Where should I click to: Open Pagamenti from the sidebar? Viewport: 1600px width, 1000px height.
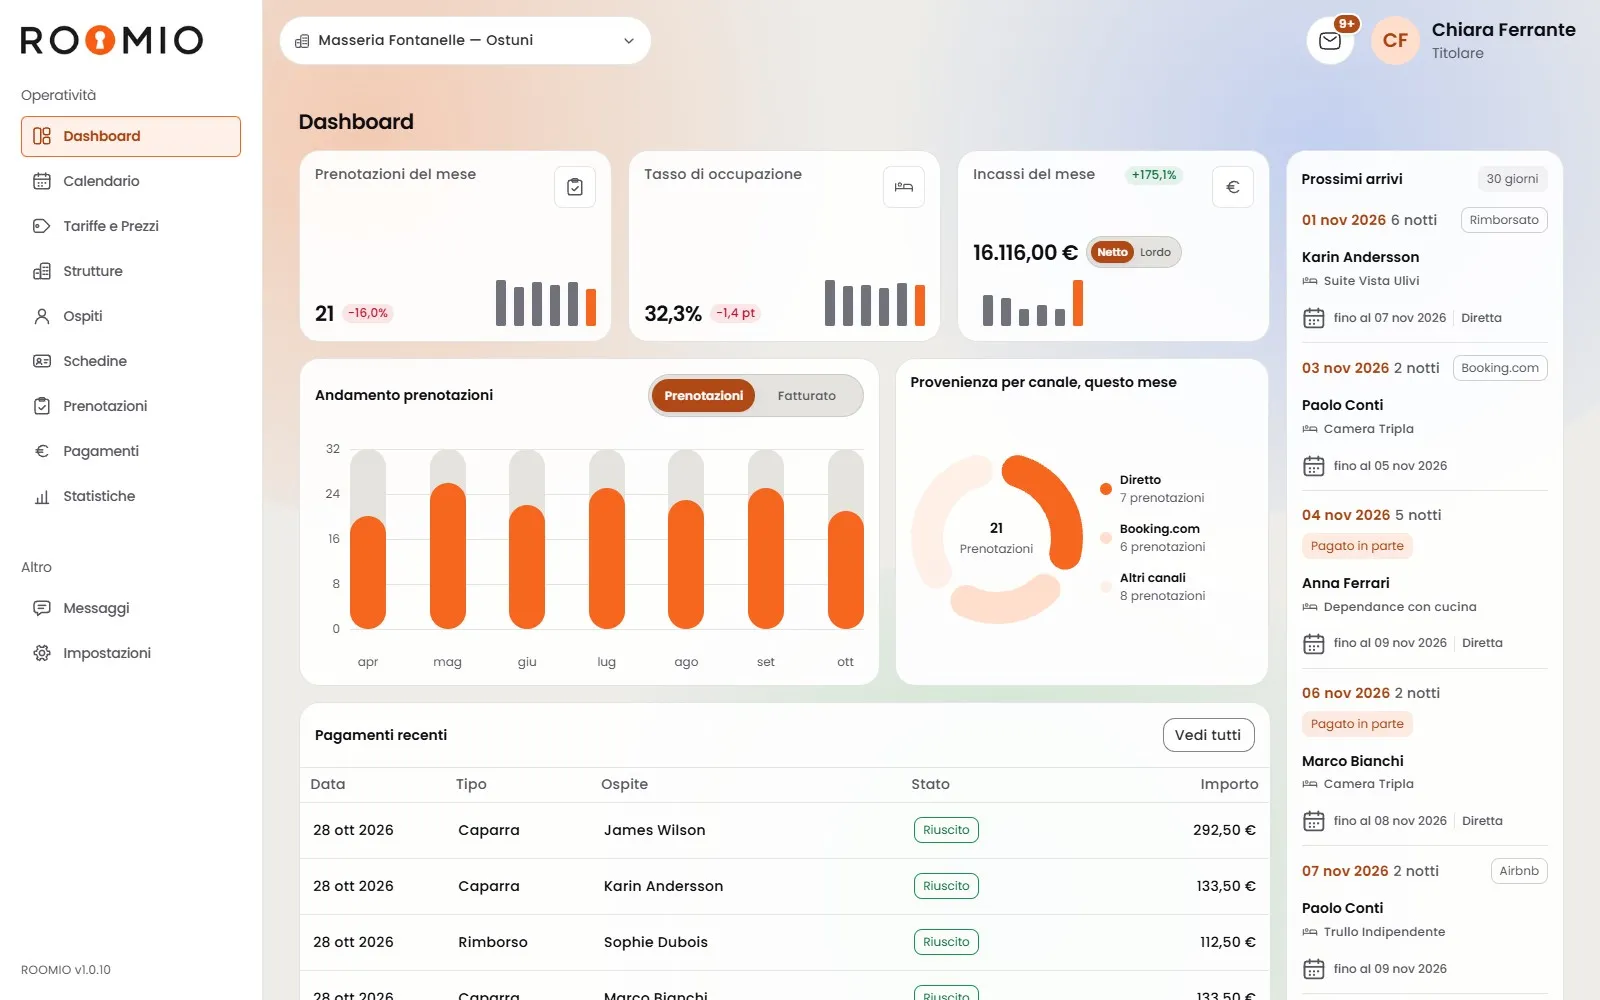click(x=131, y=451)
